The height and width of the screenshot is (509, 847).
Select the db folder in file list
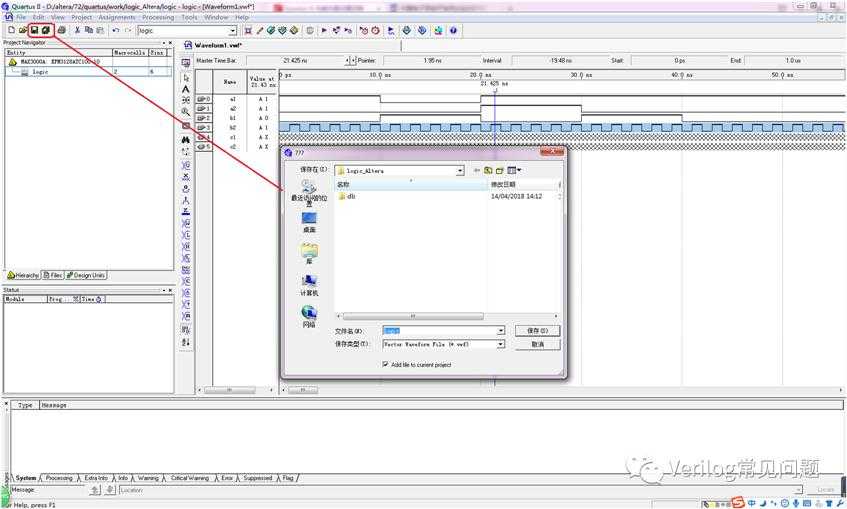tap(347, 197)
